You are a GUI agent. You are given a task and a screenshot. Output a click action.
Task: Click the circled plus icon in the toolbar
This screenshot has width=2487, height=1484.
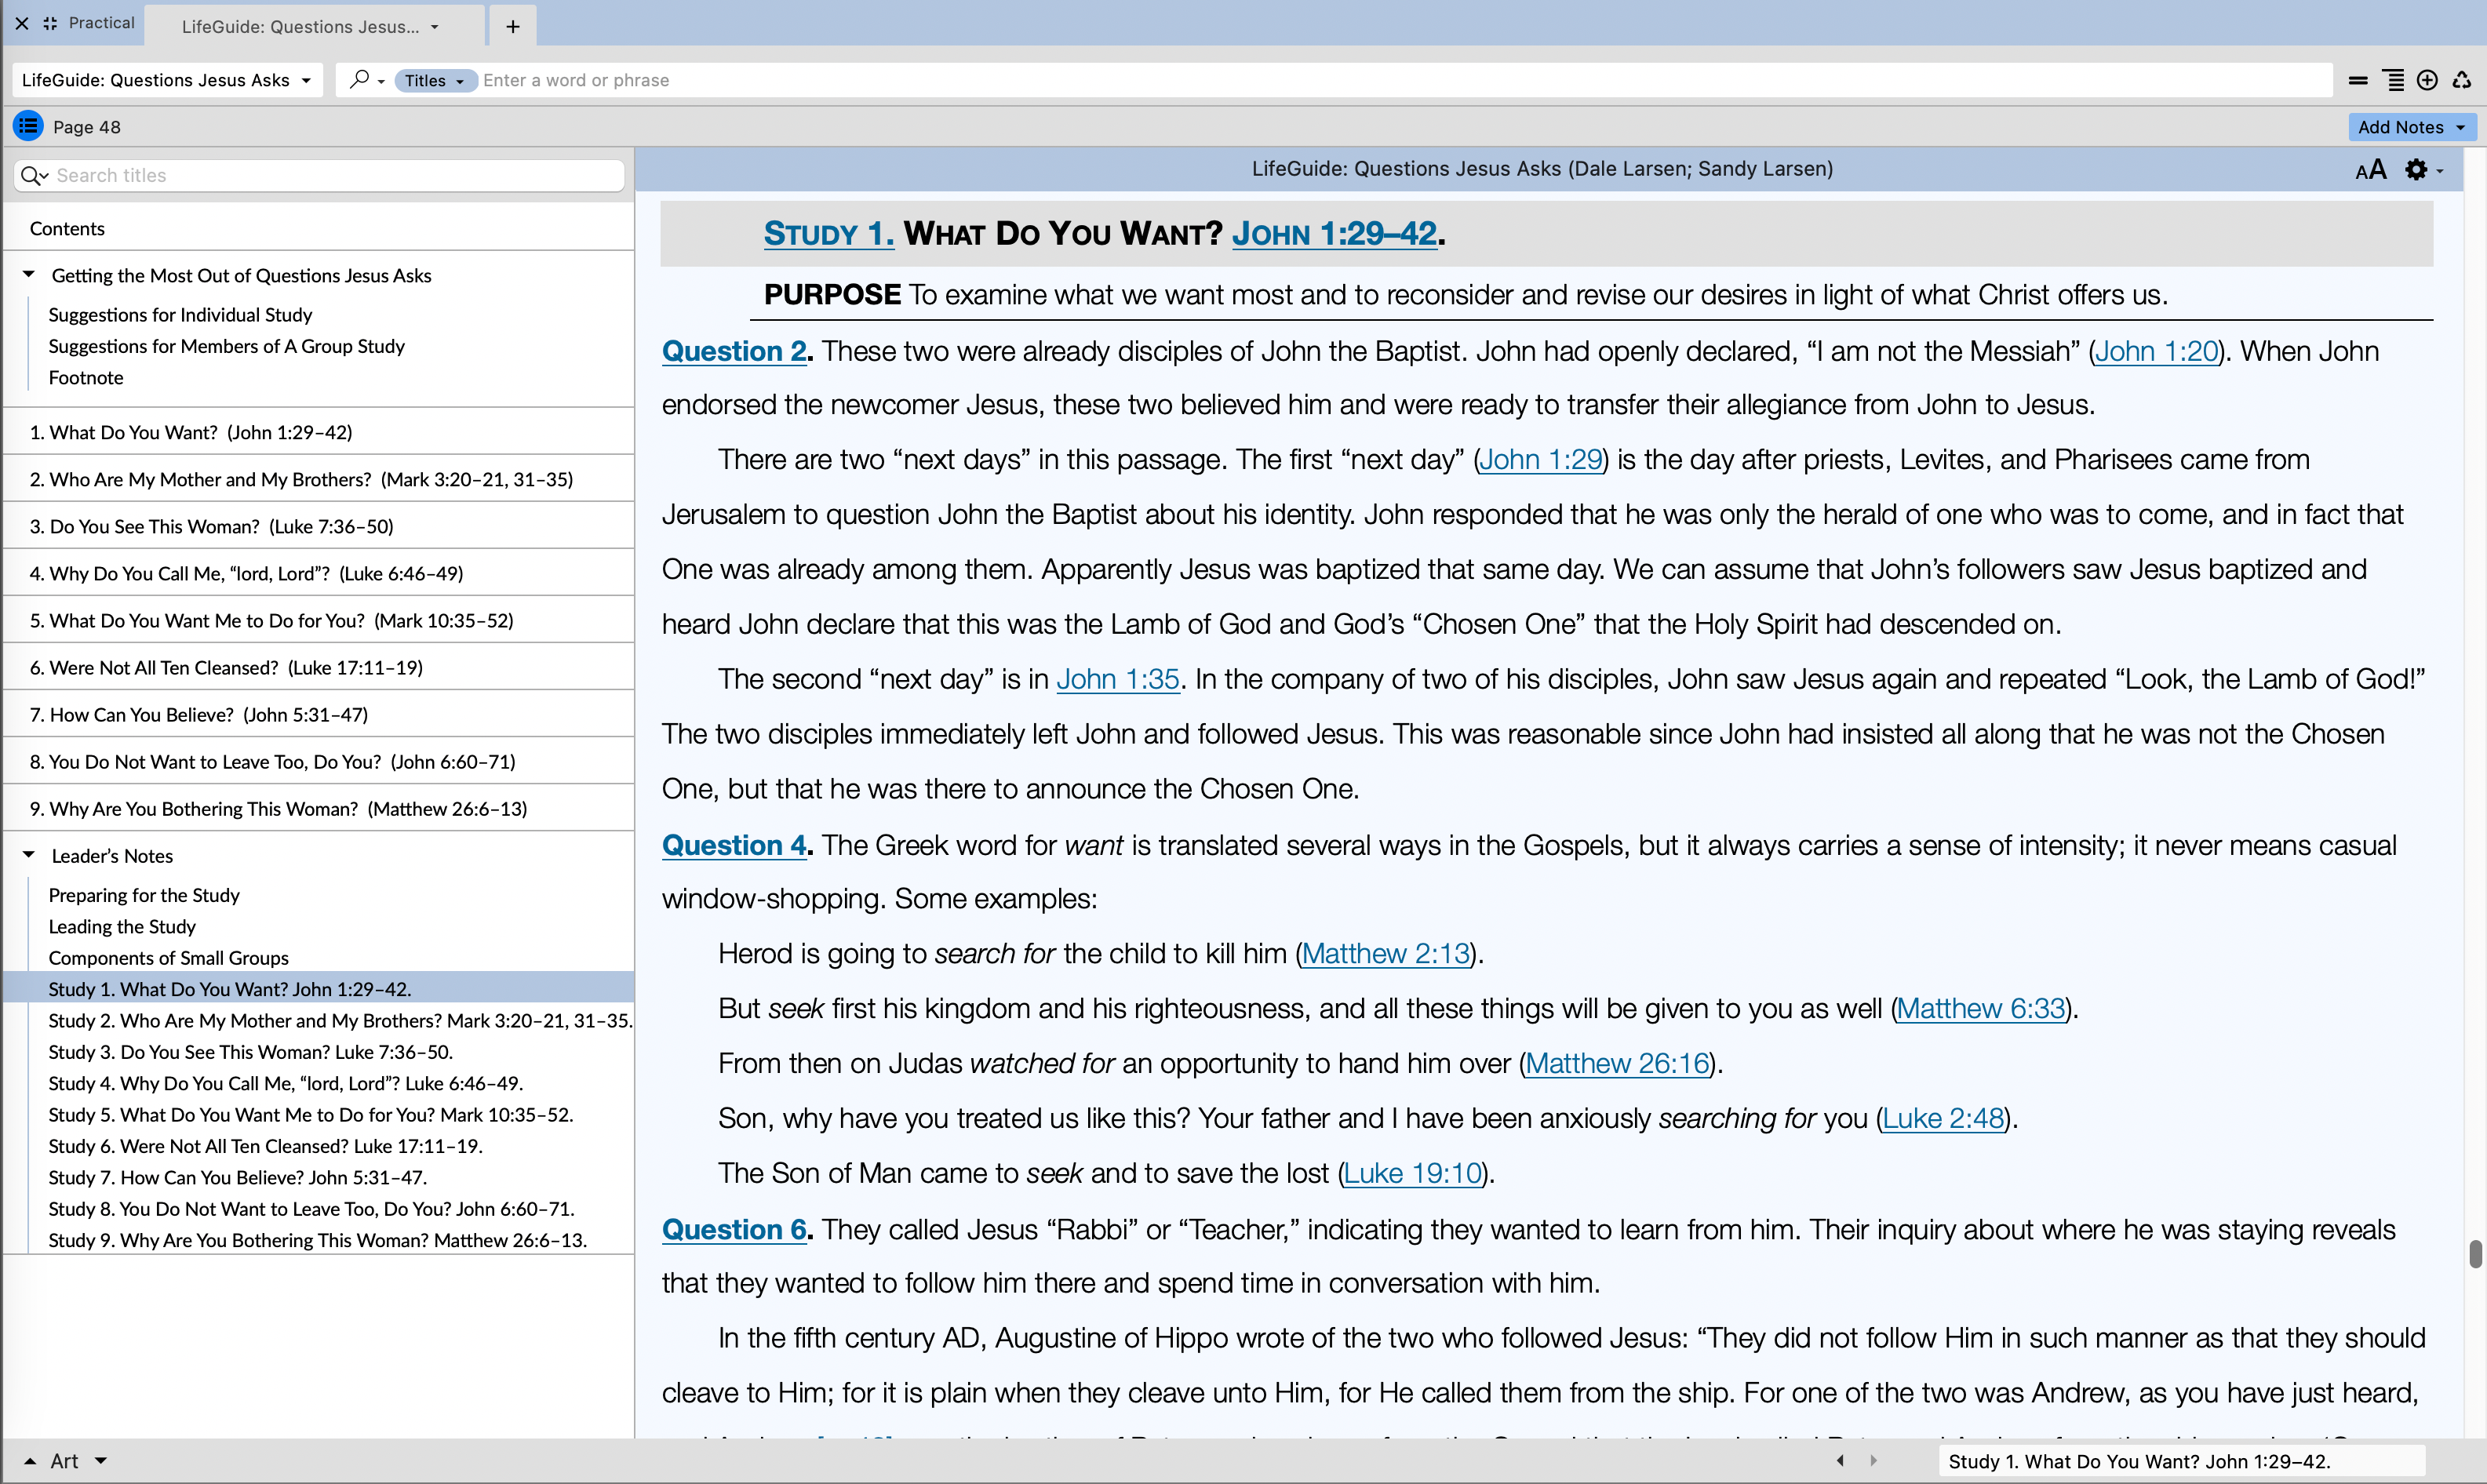2427,80
